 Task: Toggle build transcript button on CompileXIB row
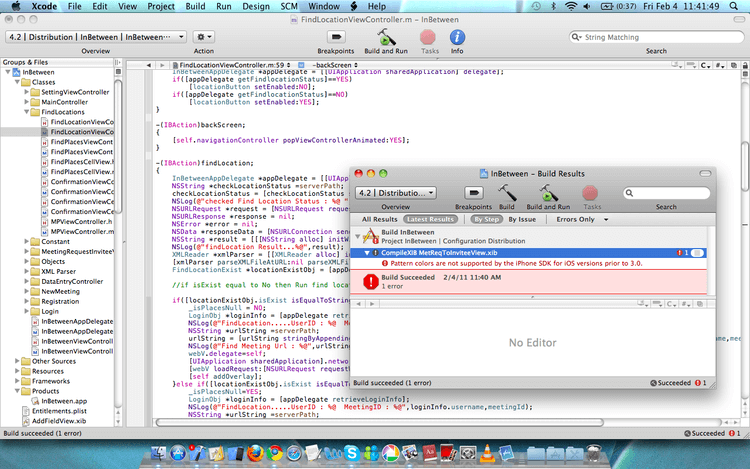coord(697,253)
